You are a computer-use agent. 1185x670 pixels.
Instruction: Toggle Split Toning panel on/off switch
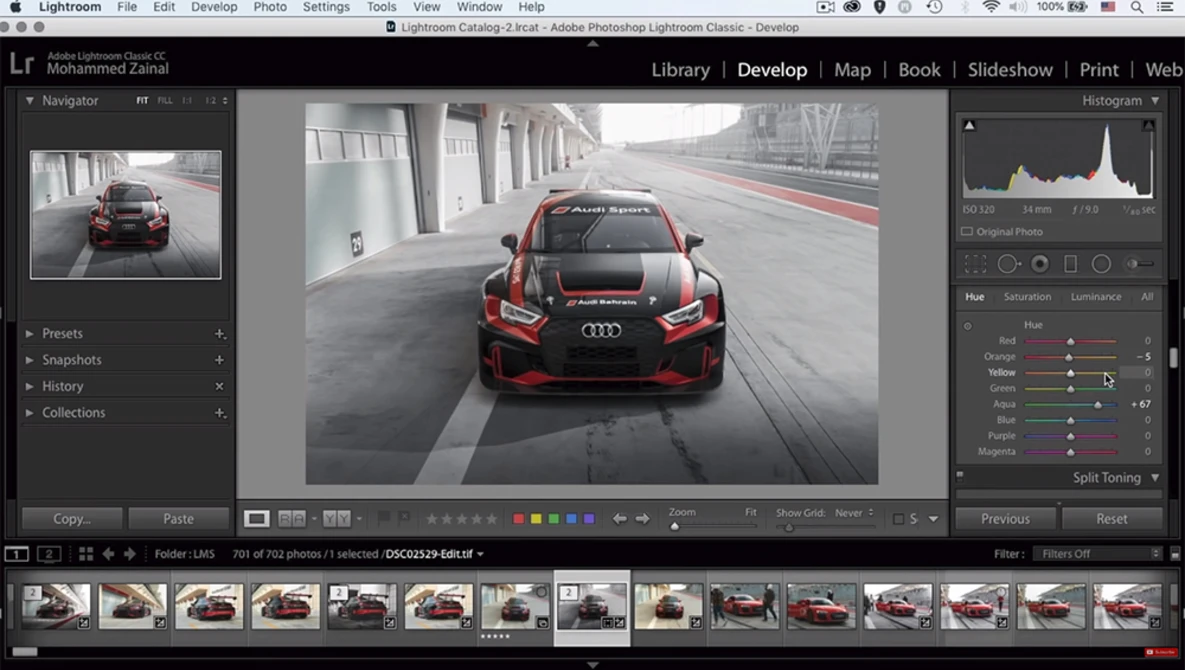point(960,476)
